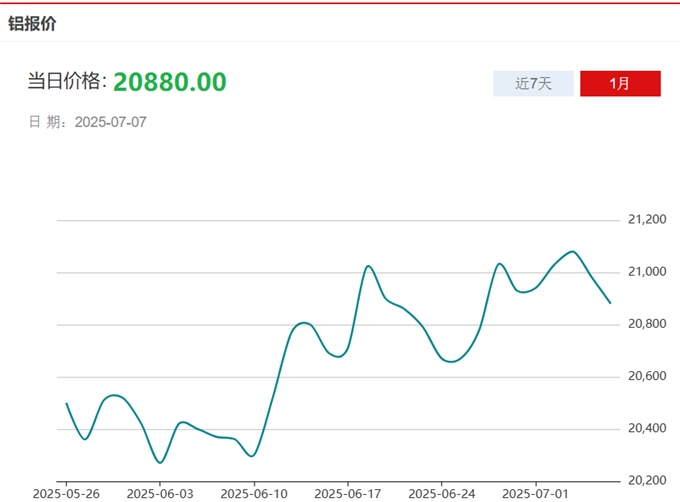Click the 20,800 y-axis label
Viewport: 680px width, 502px height.
pos(646,324)
